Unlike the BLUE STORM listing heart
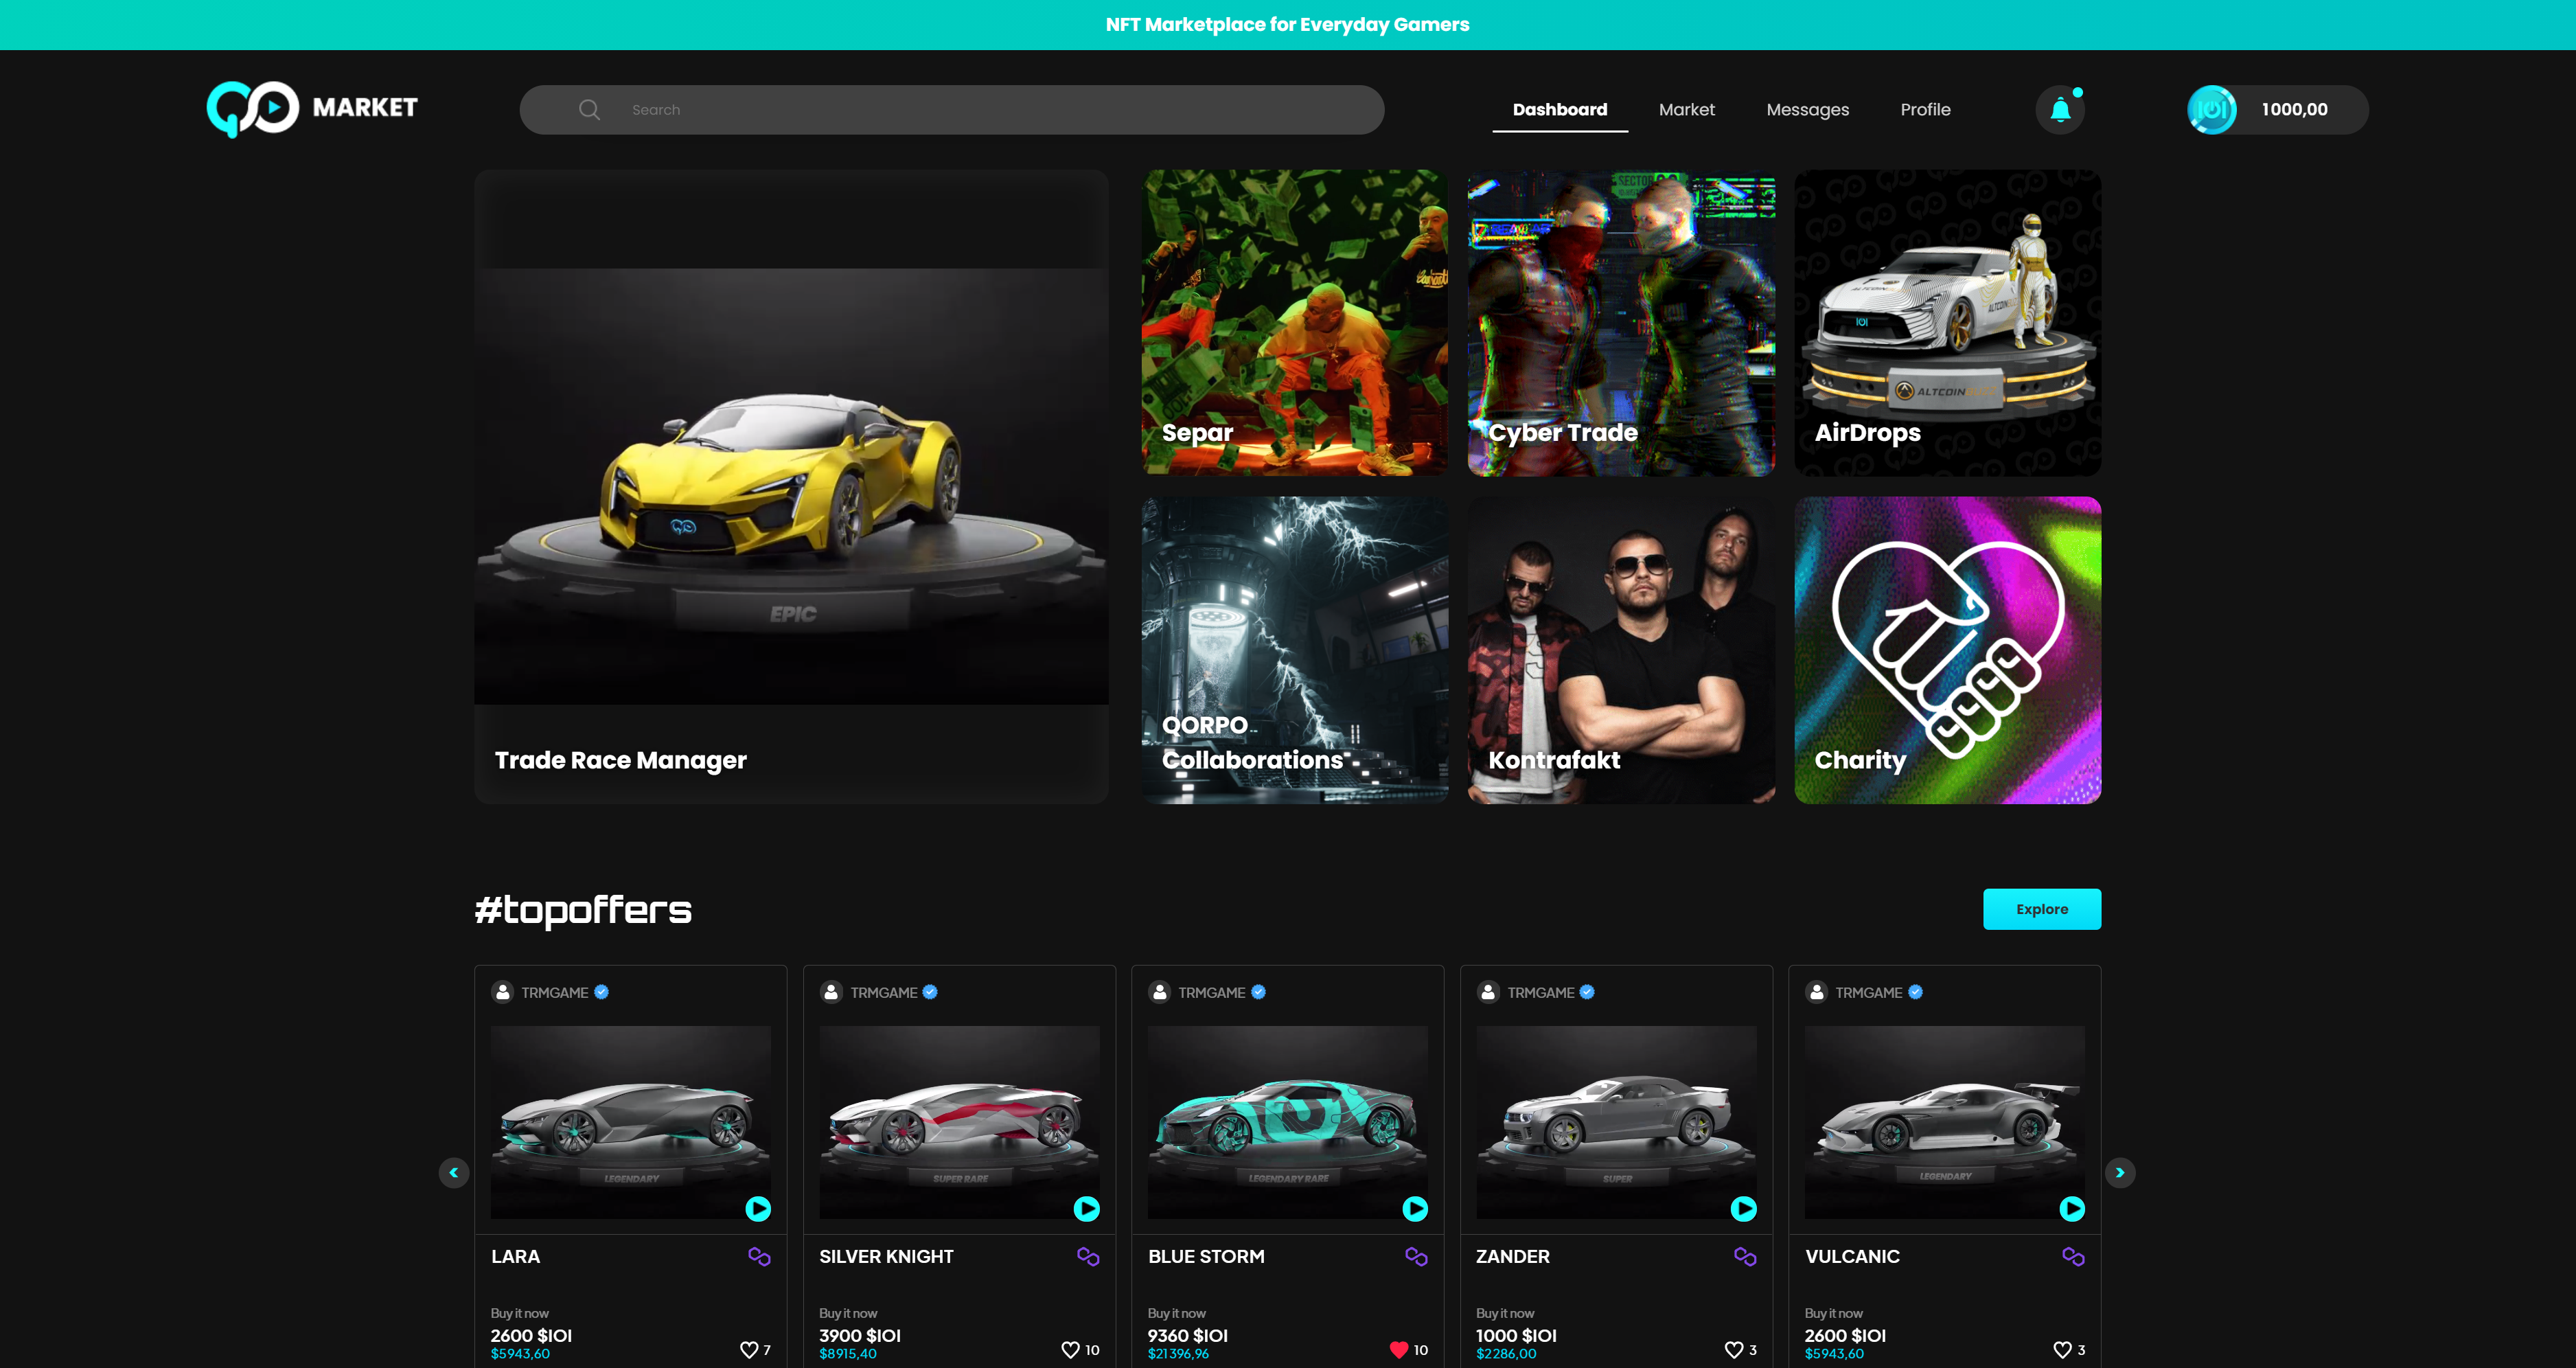Screen dimensions: 2576x1368 1399,1349
